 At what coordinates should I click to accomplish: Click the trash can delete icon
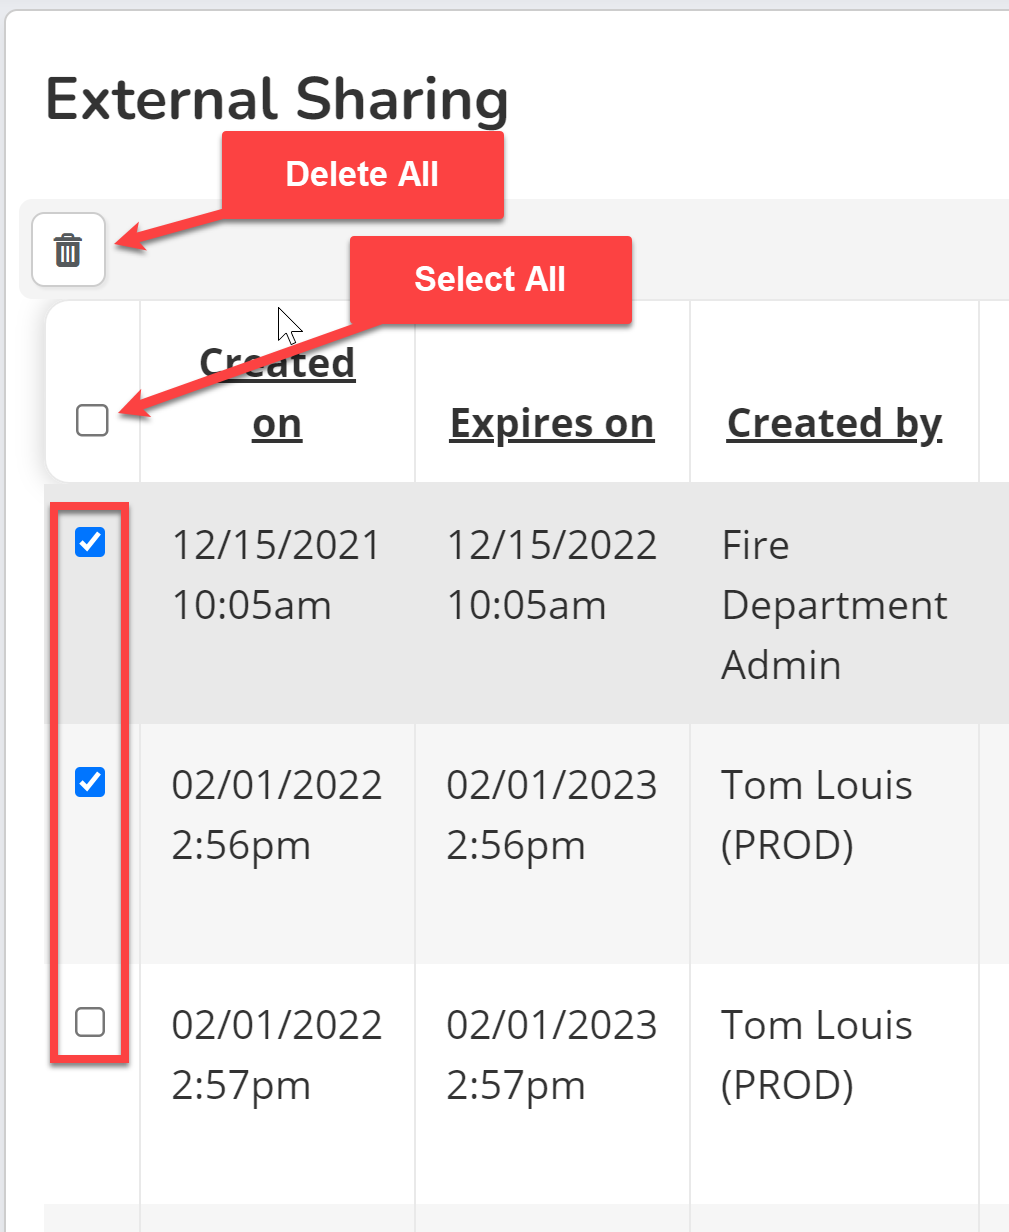pyautogui.click(x=68, y=249)
